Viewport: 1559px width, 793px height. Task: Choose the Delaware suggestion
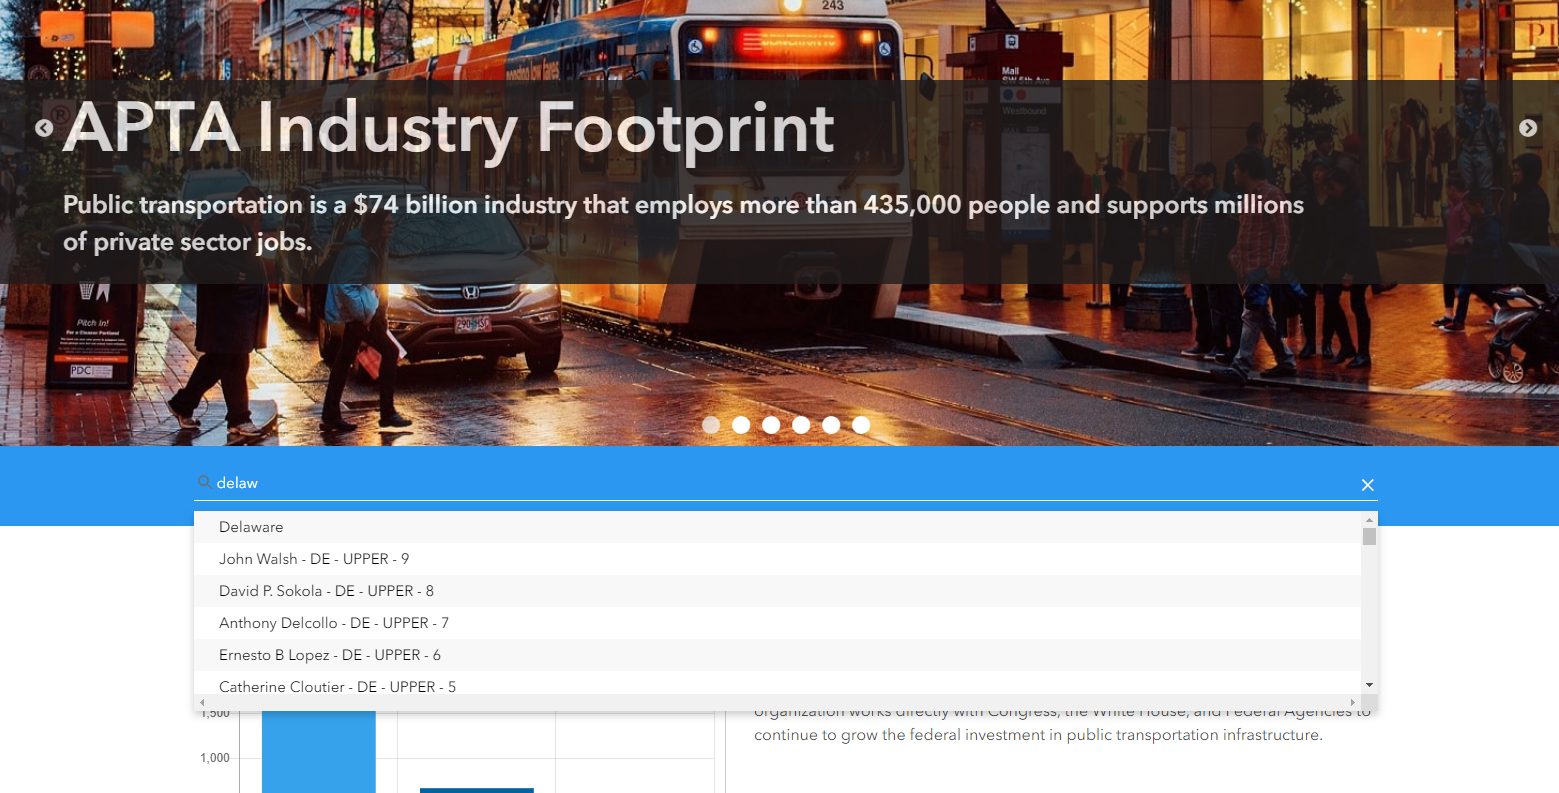(777, 527)
